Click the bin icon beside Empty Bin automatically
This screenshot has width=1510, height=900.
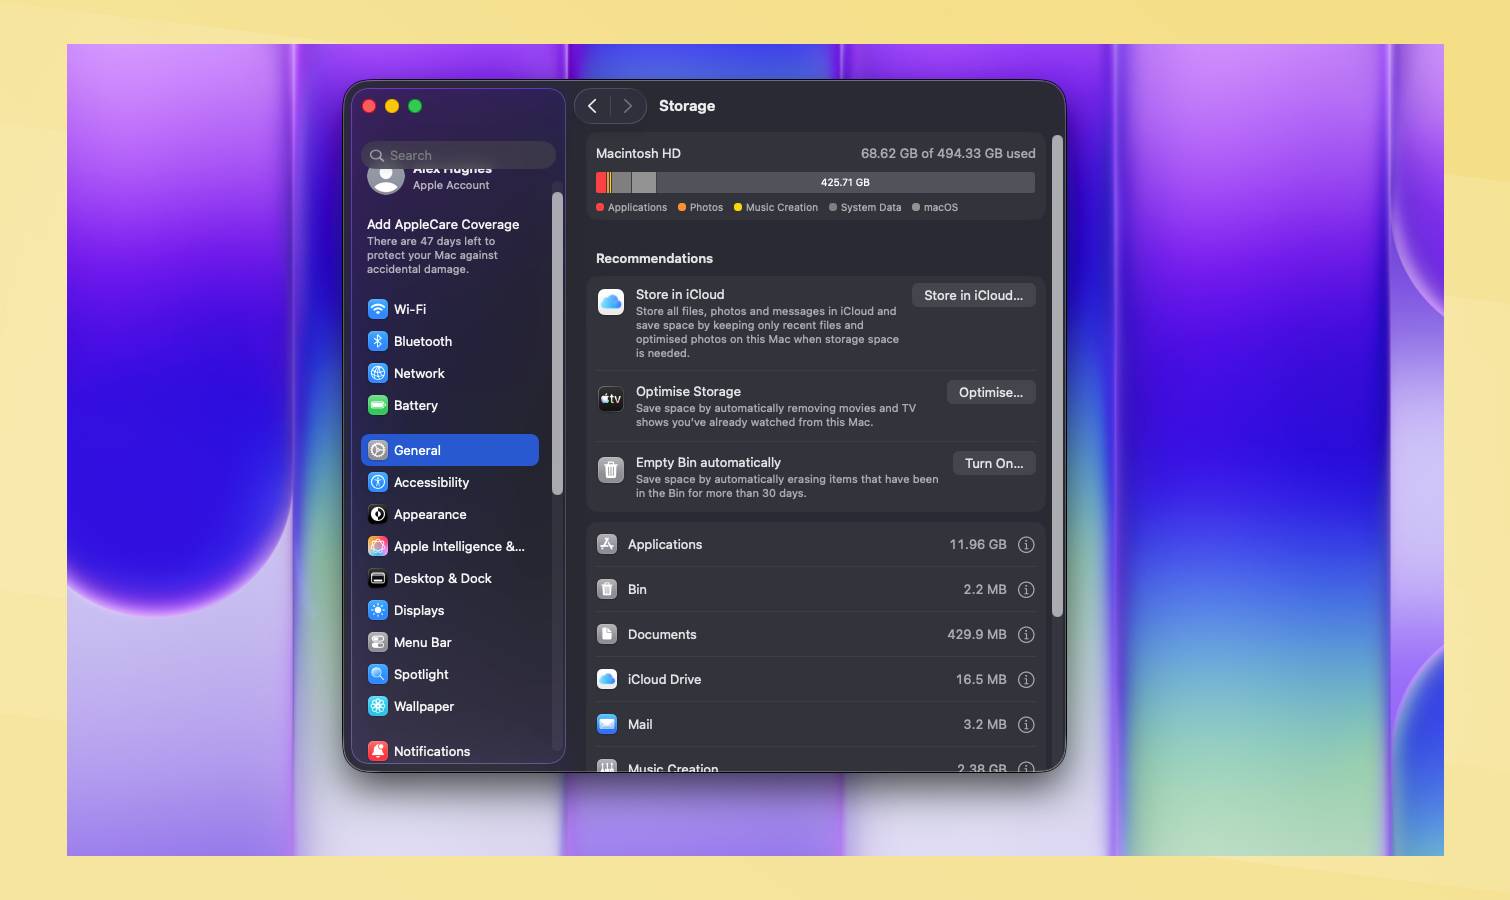(x=611, y=470)
